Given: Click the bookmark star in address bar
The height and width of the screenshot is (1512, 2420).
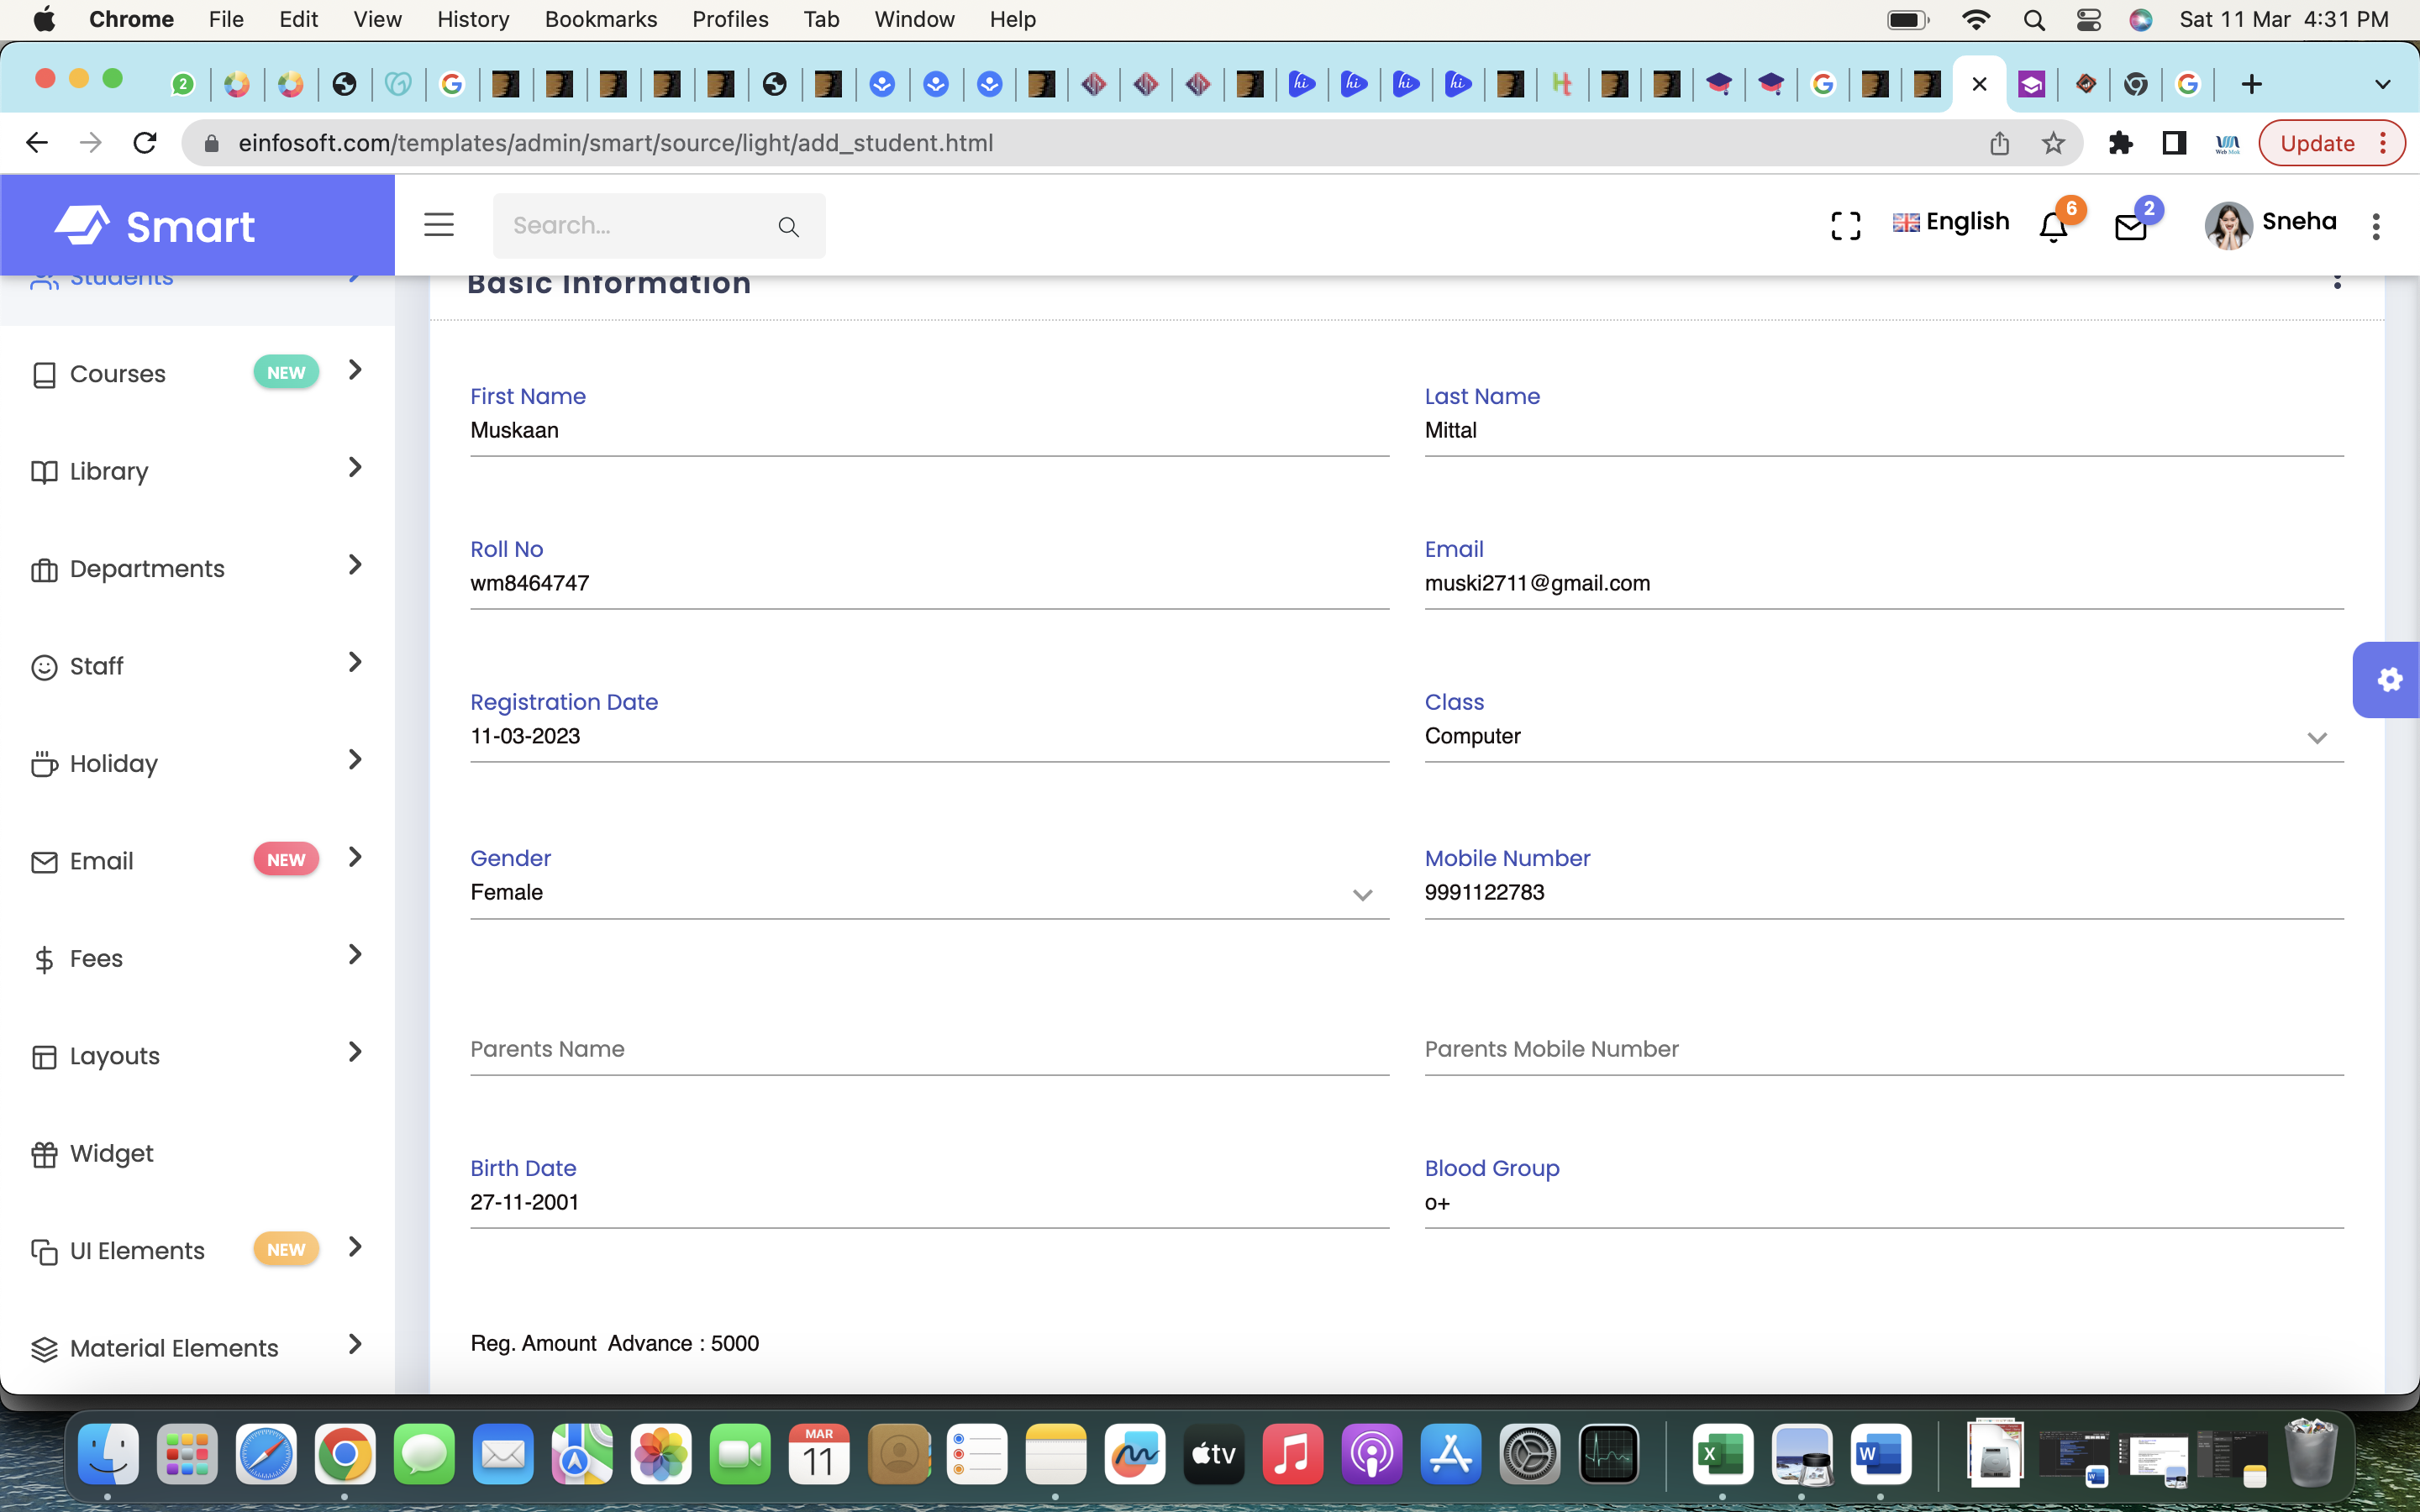Looking at the screenshot, I should (2053, 143).
